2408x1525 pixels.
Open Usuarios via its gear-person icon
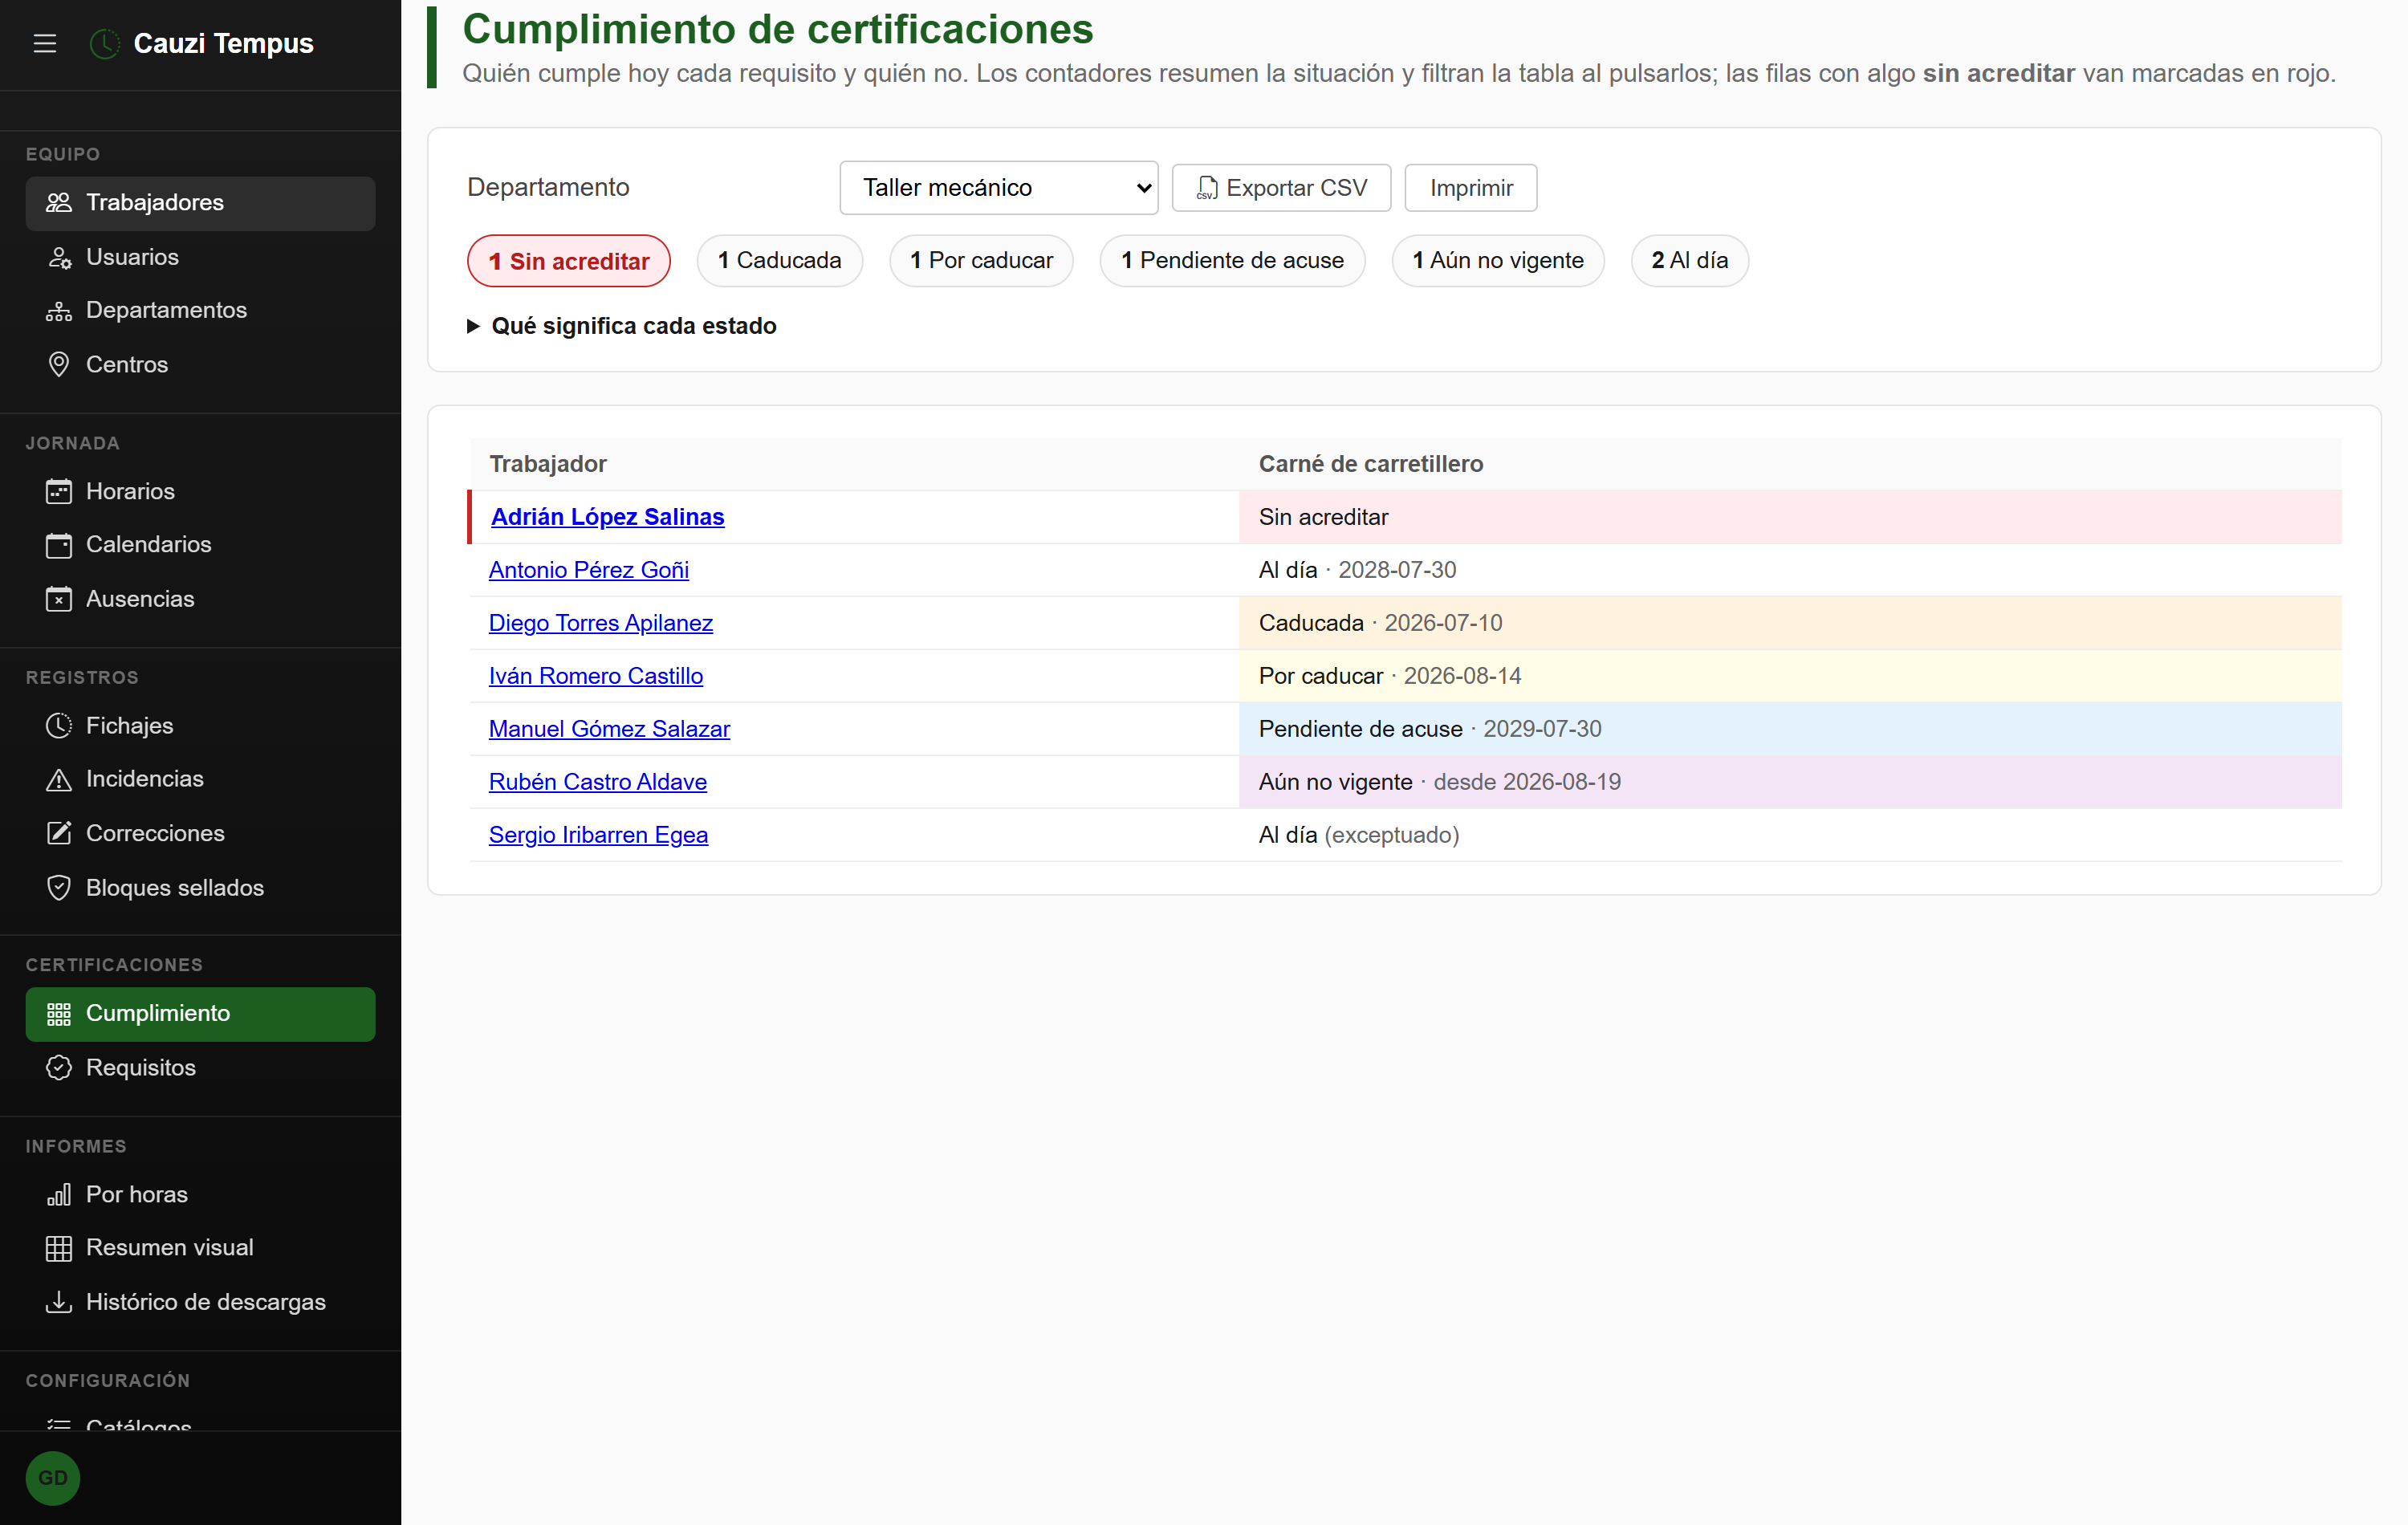pos(59,257)
